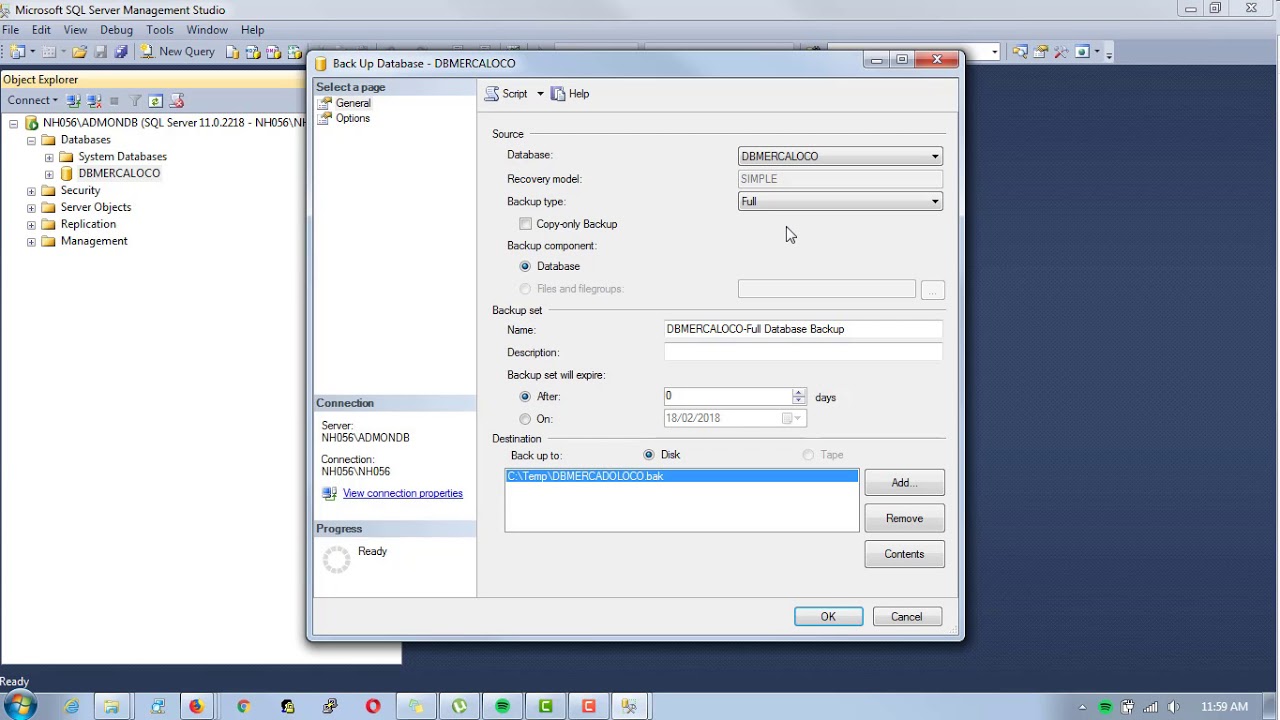Click the backup set Name field
1280x720 pixels.
[803, 329]
